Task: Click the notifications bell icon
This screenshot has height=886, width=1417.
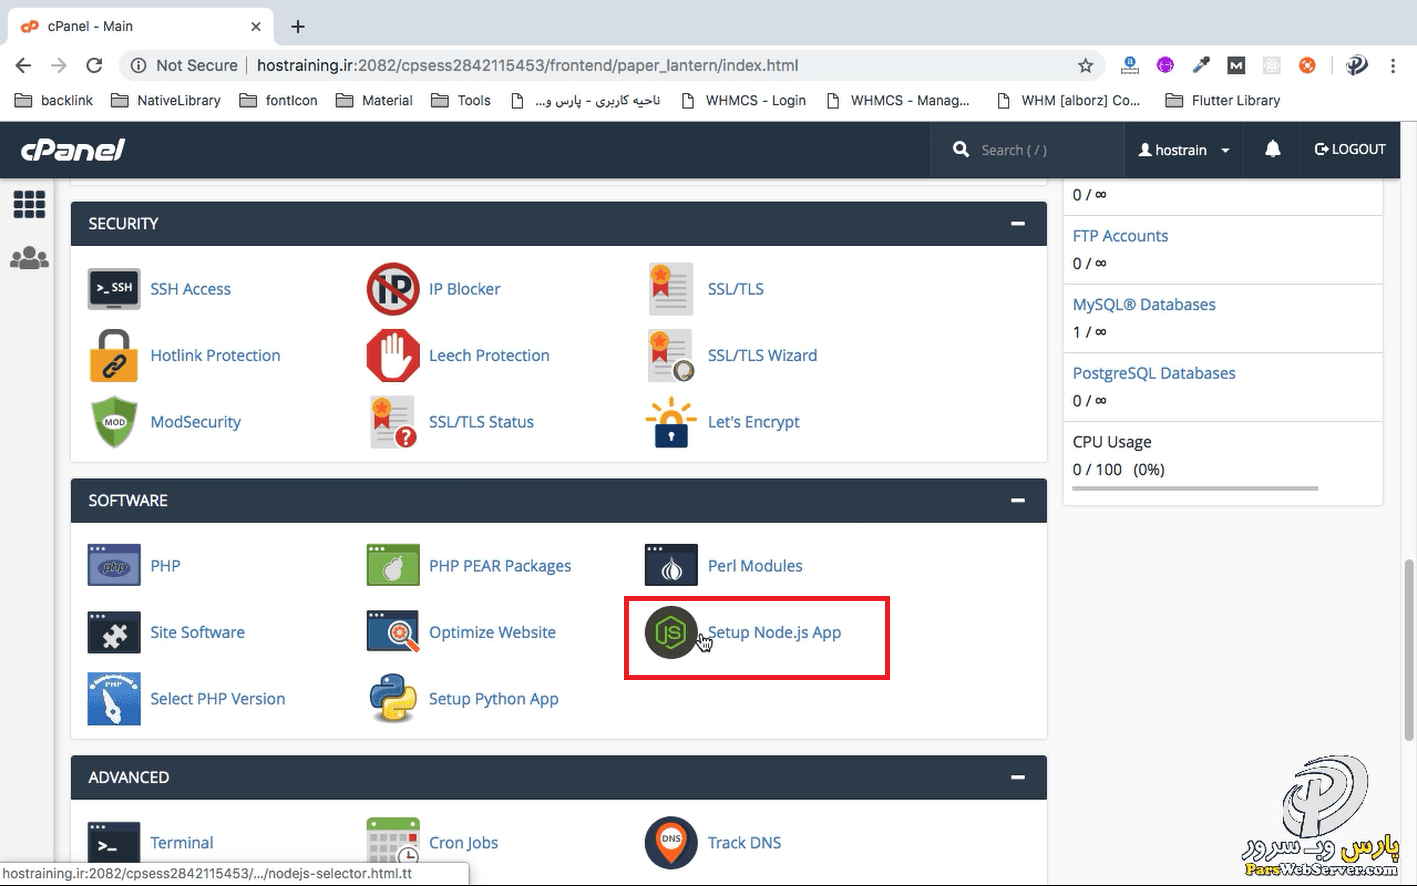Action: pyautogui.click(x=1272, y=149)
